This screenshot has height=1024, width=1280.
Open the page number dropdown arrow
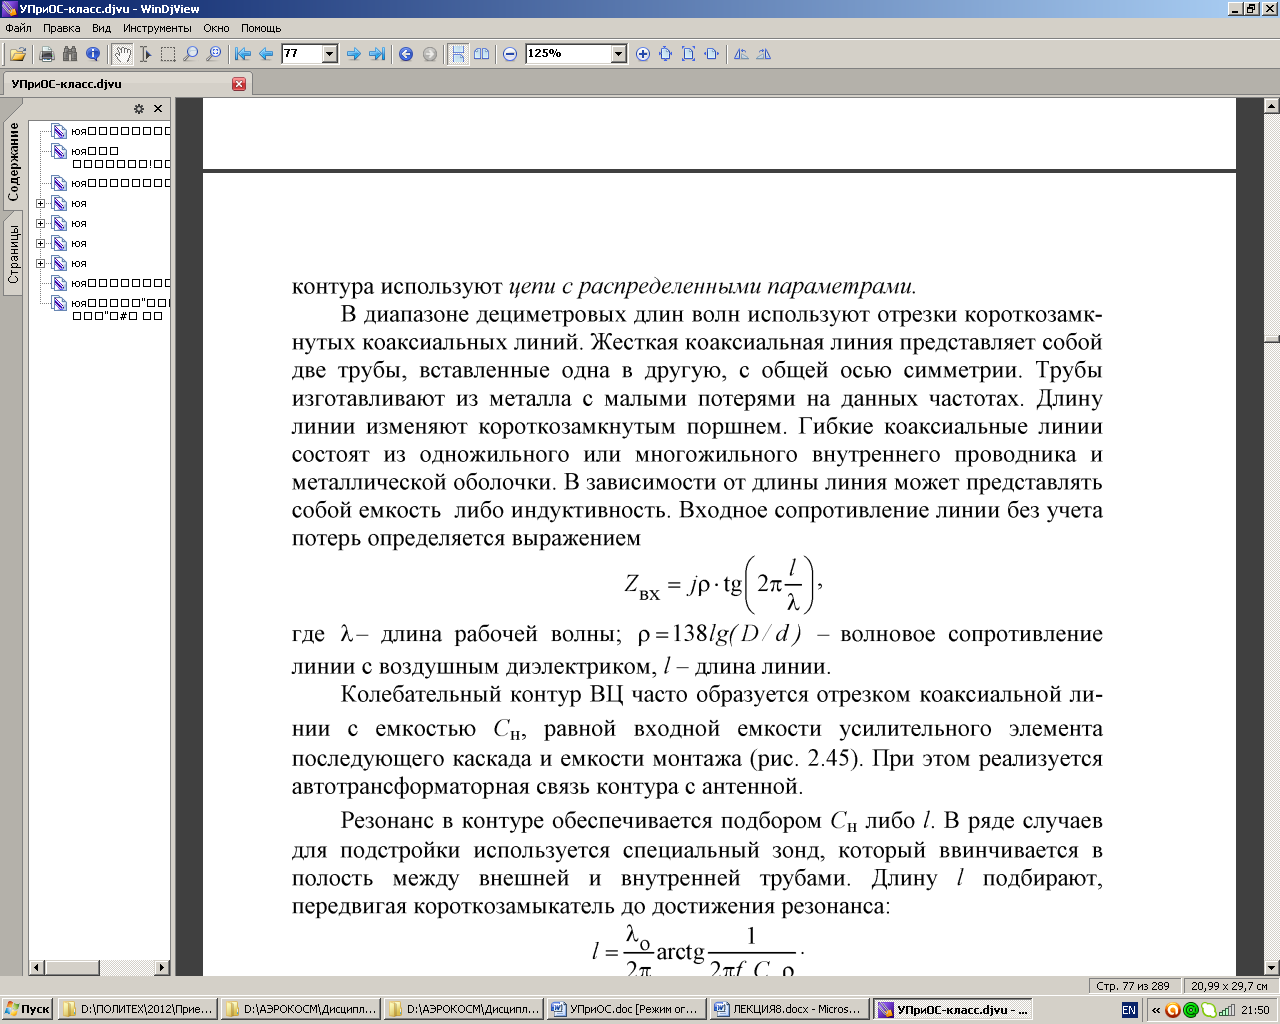point(330,54)
